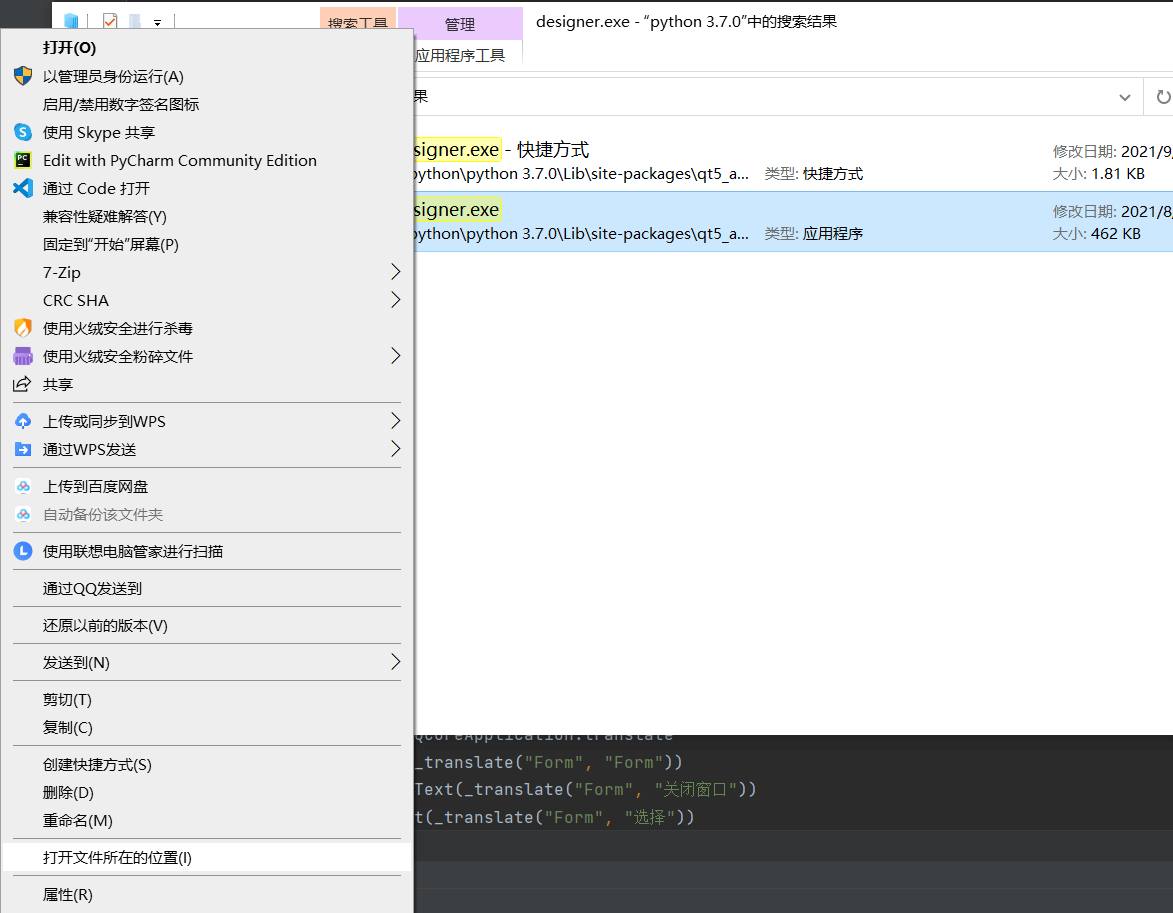Expand the 7-Zip submenu arrow
This screenshot has height=913, width=1173.
(396, 272)
